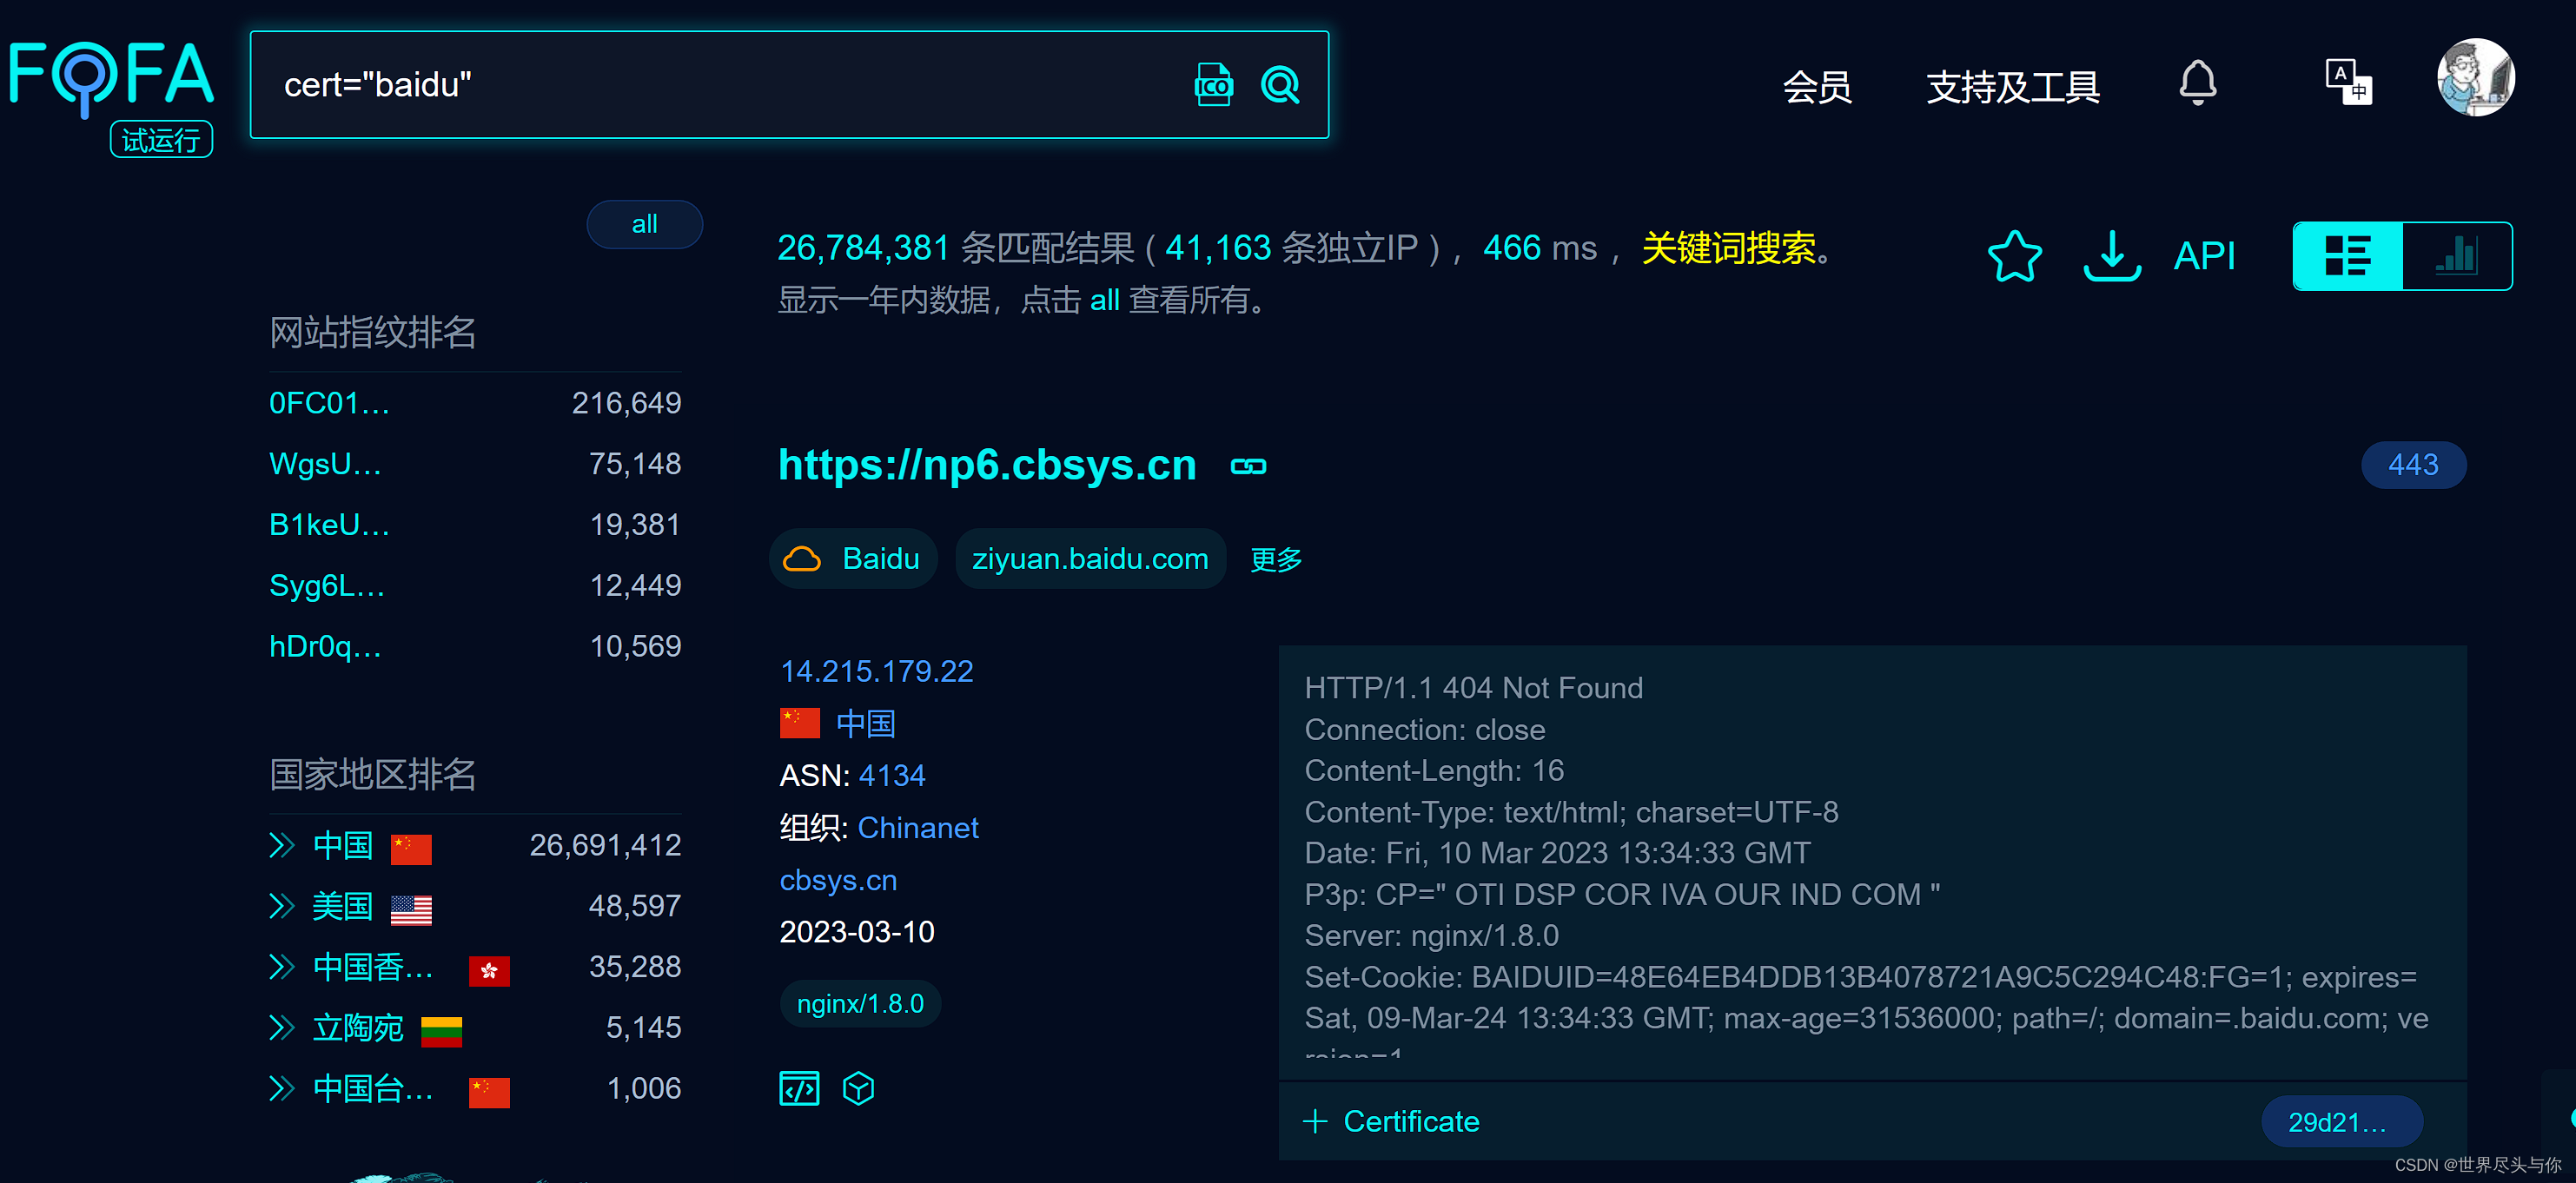
Task: Expand 中国台… region row
Action: point(282,1089)
